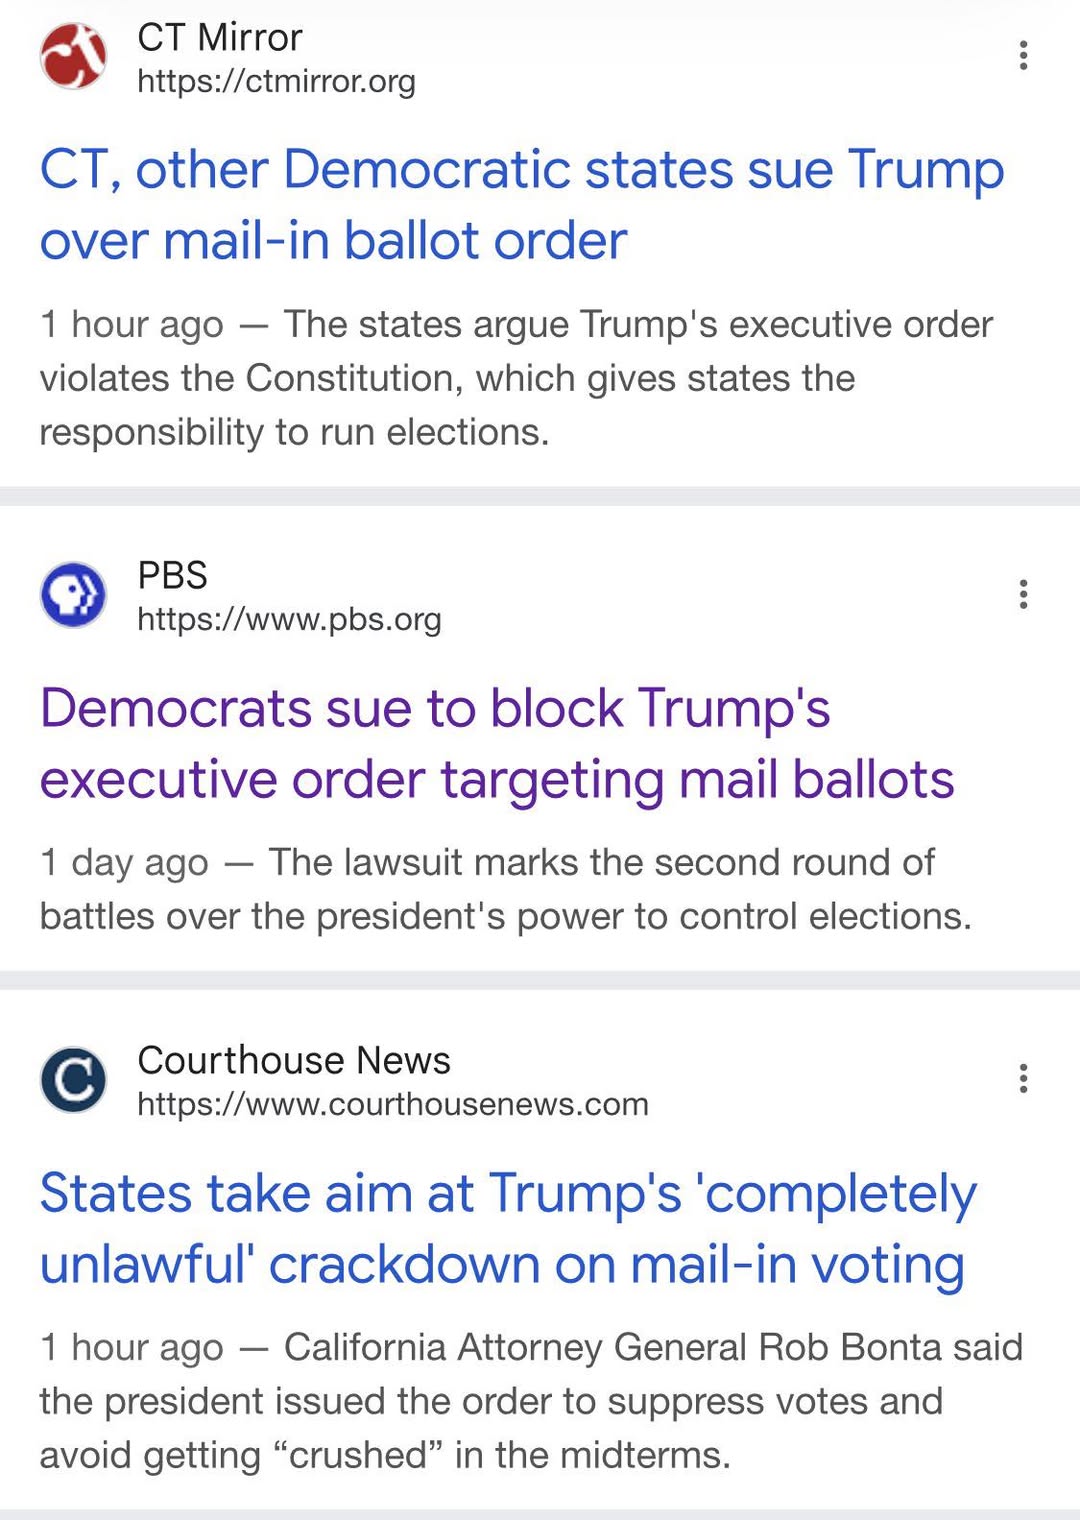Open three-dot options for PBS result
The image size is (1080, 1520).
click(1023, 595)
